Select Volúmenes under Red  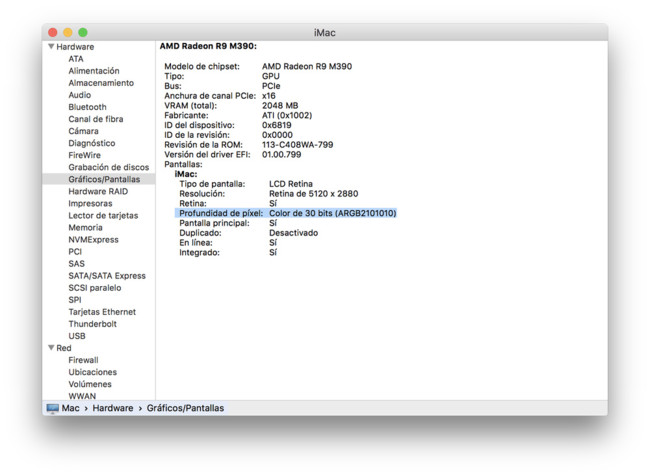coord(90,384)
